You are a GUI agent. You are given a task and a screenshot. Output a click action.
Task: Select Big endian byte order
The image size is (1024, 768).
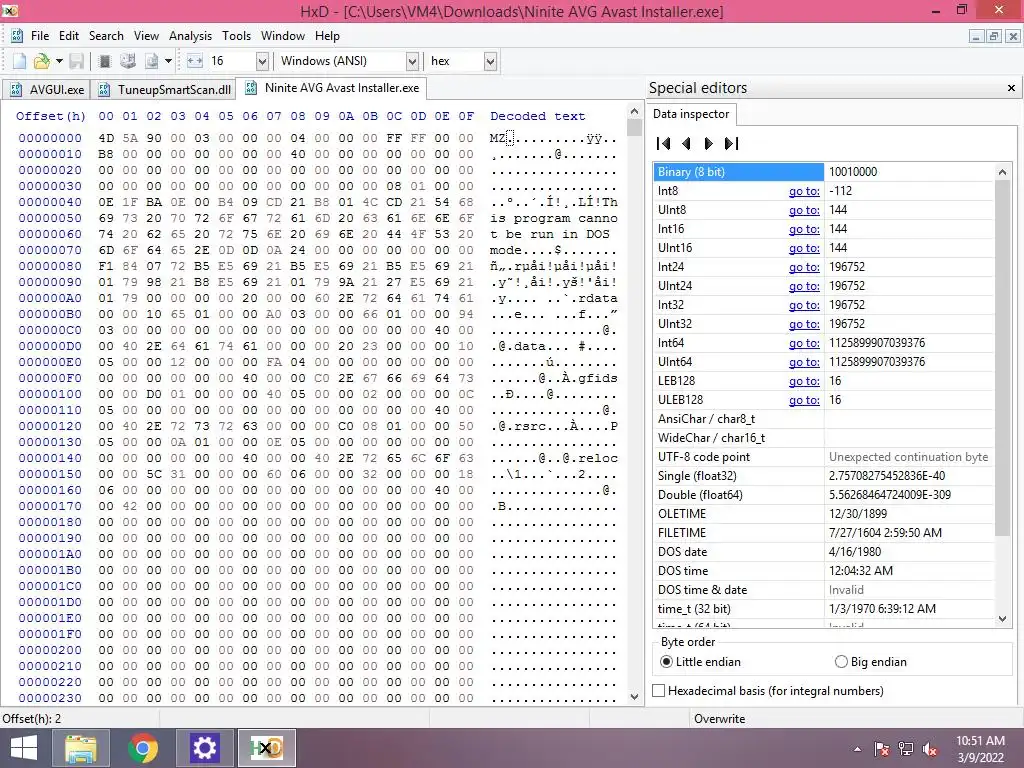point(871,662)
